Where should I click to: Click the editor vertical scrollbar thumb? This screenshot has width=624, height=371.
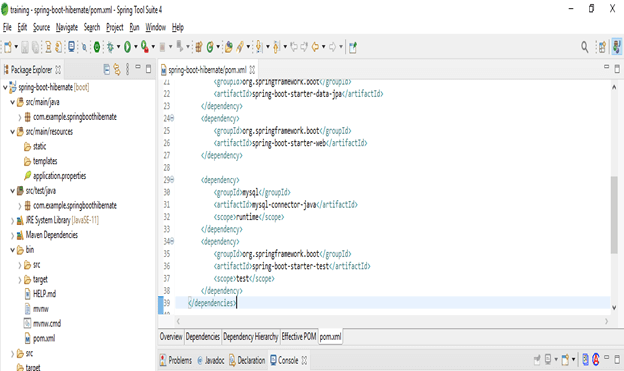tap(614, 214)
